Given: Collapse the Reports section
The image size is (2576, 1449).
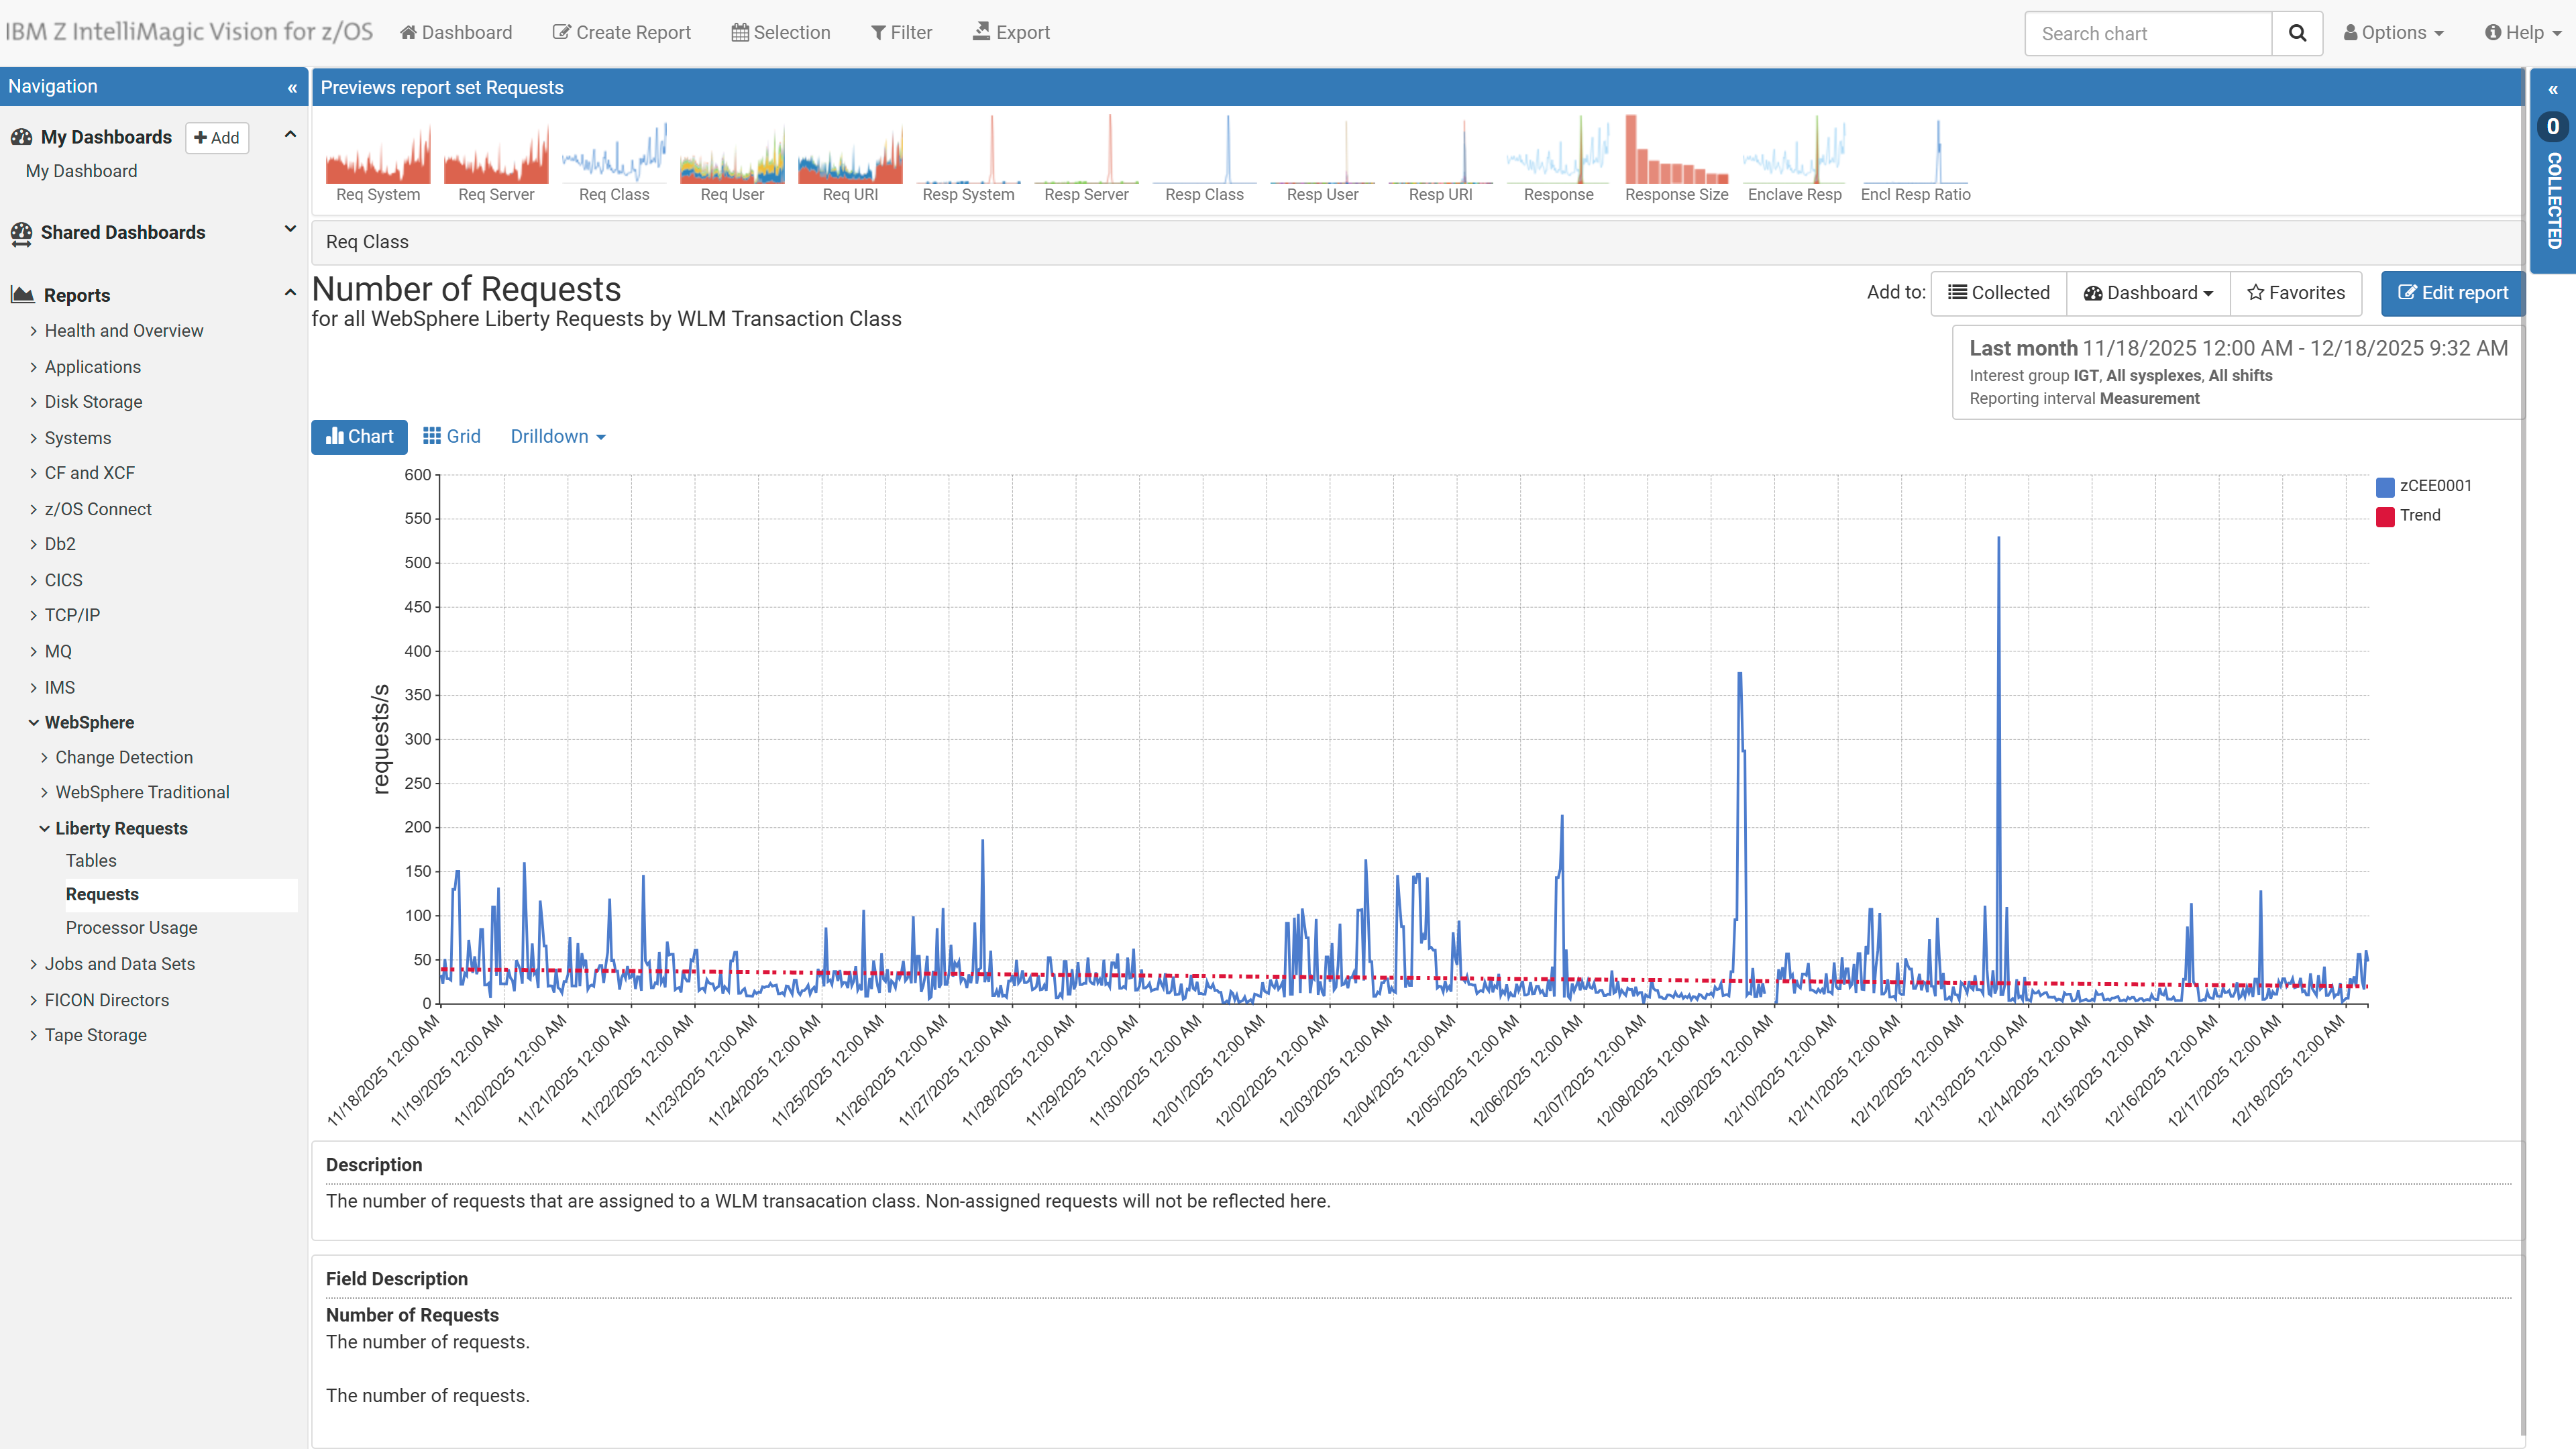Looking at the screenshot, I should point(290,293).
